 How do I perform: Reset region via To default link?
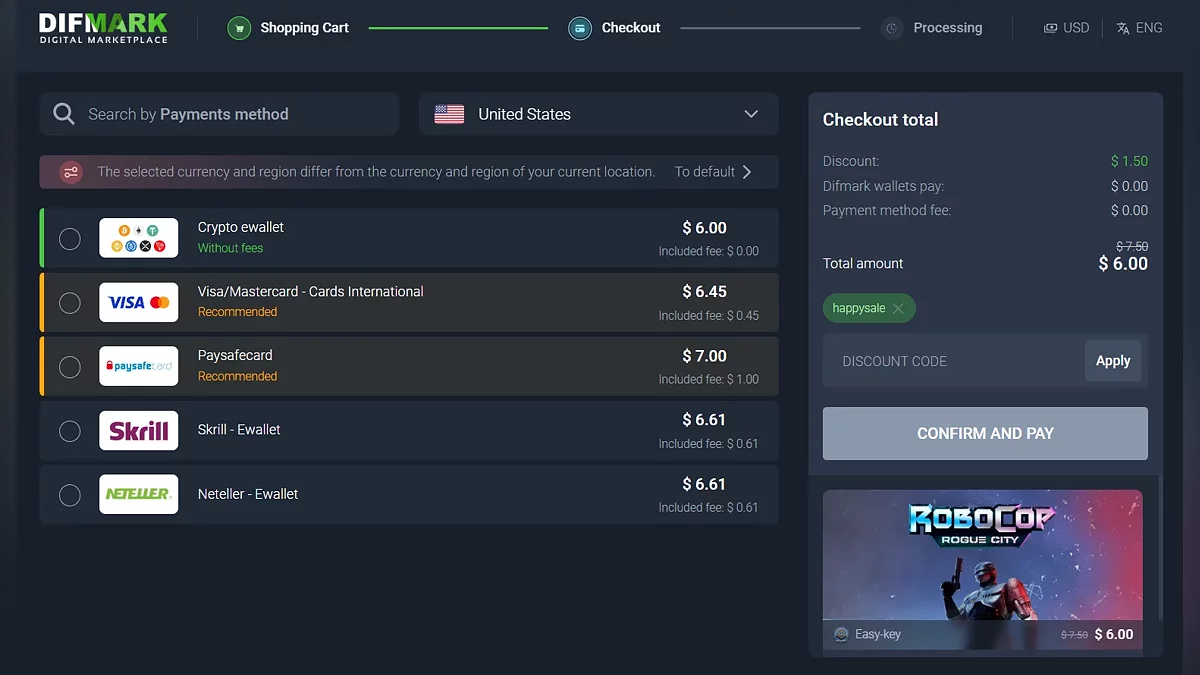[x=713, y=172]
